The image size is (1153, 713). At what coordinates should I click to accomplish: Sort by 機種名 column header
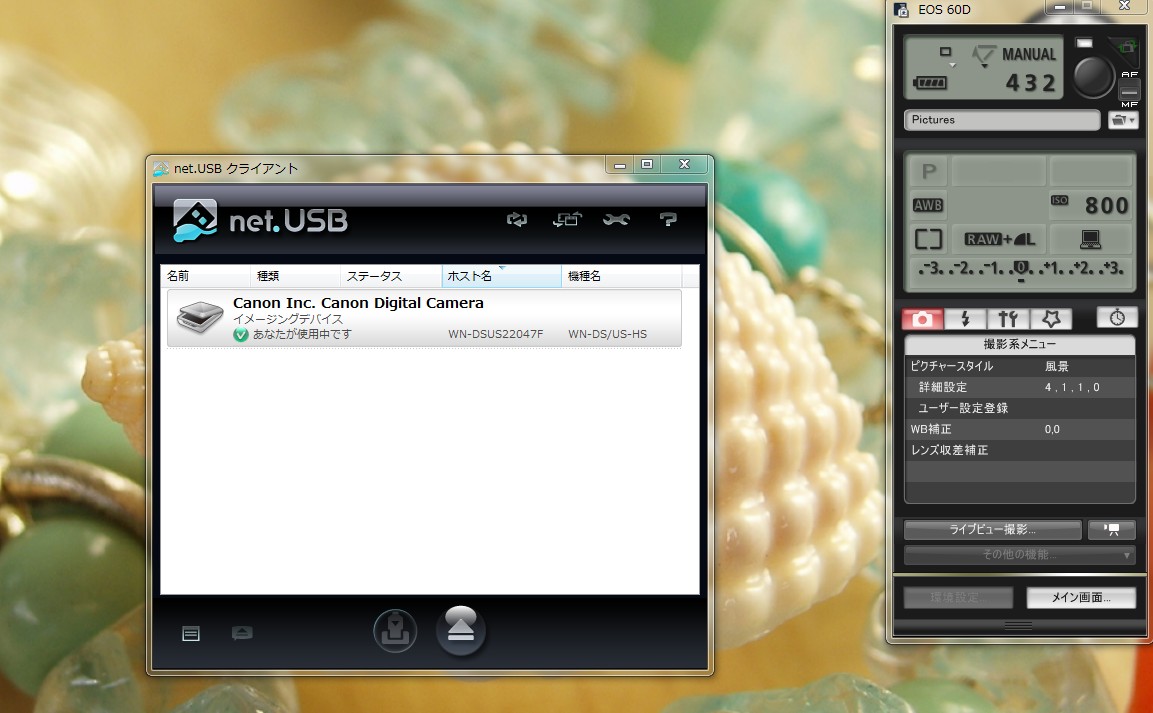pos(621,276)
